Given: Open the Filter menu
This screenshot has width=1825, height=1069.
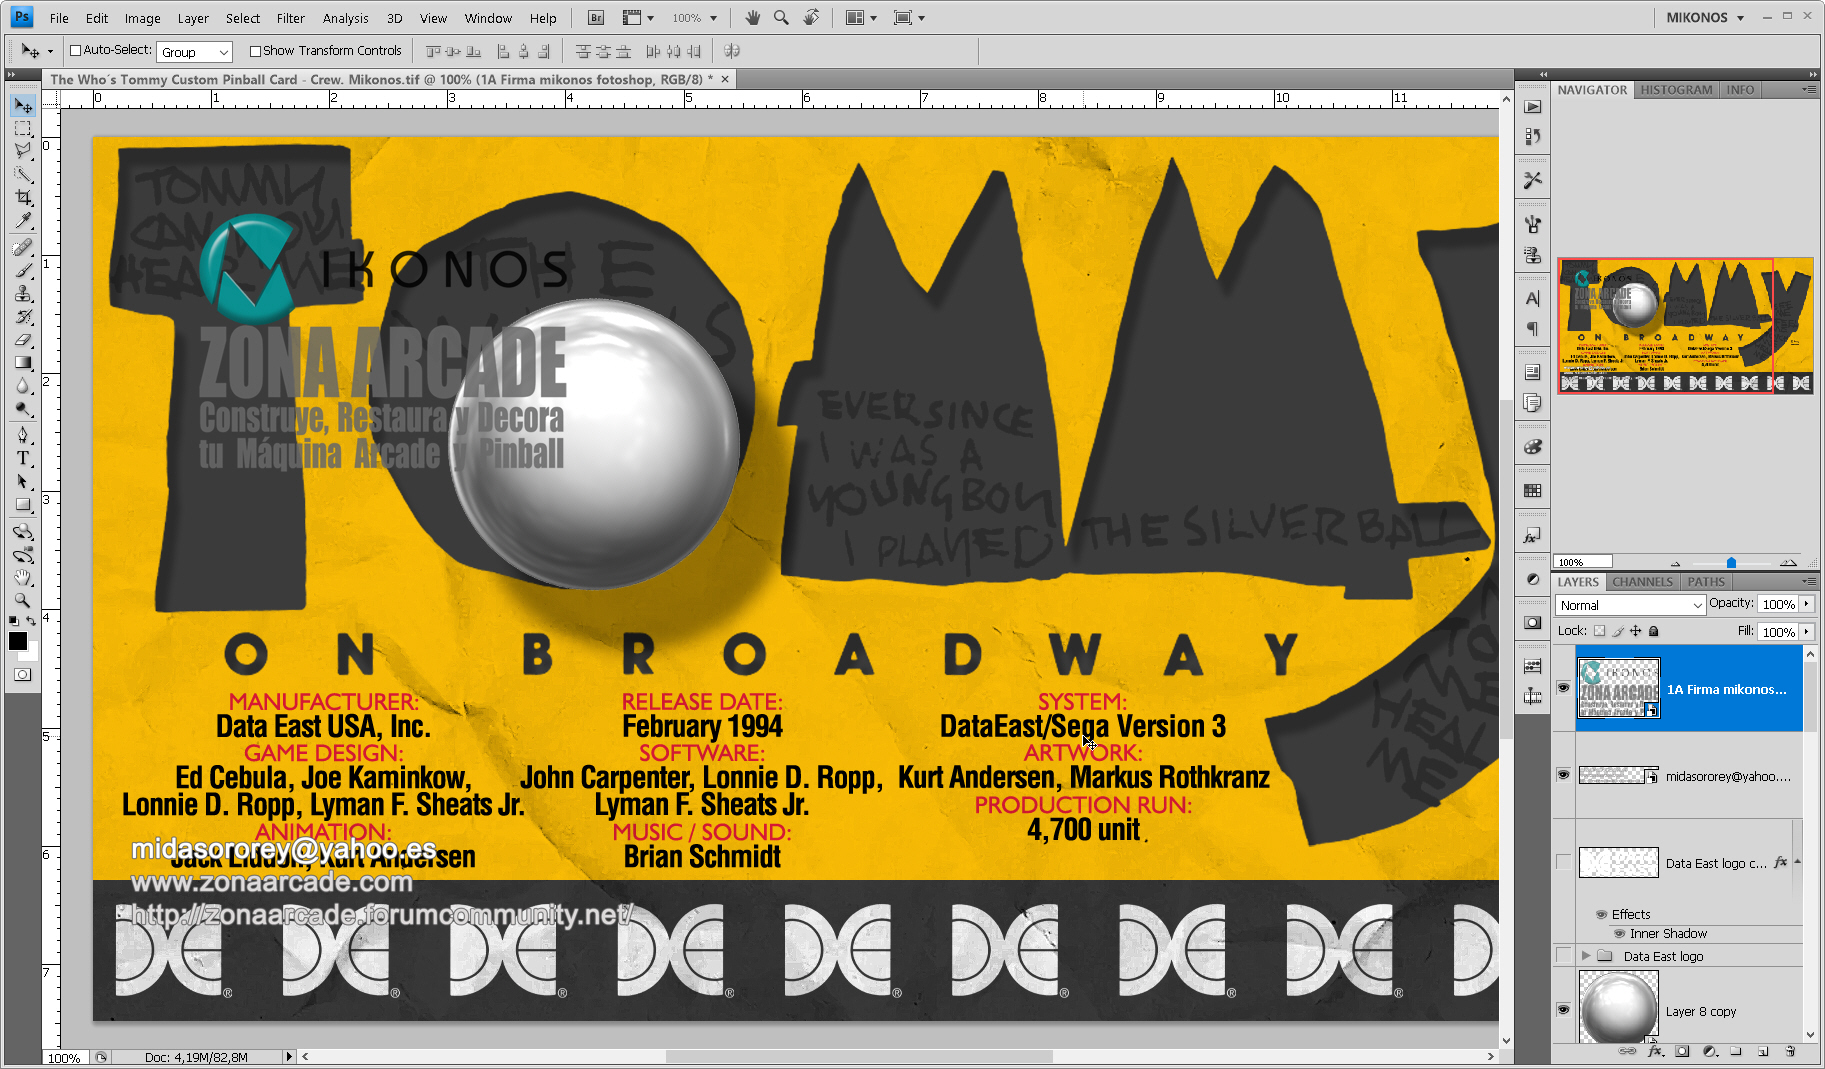Looking at the screenshot, I should point(291,18).
